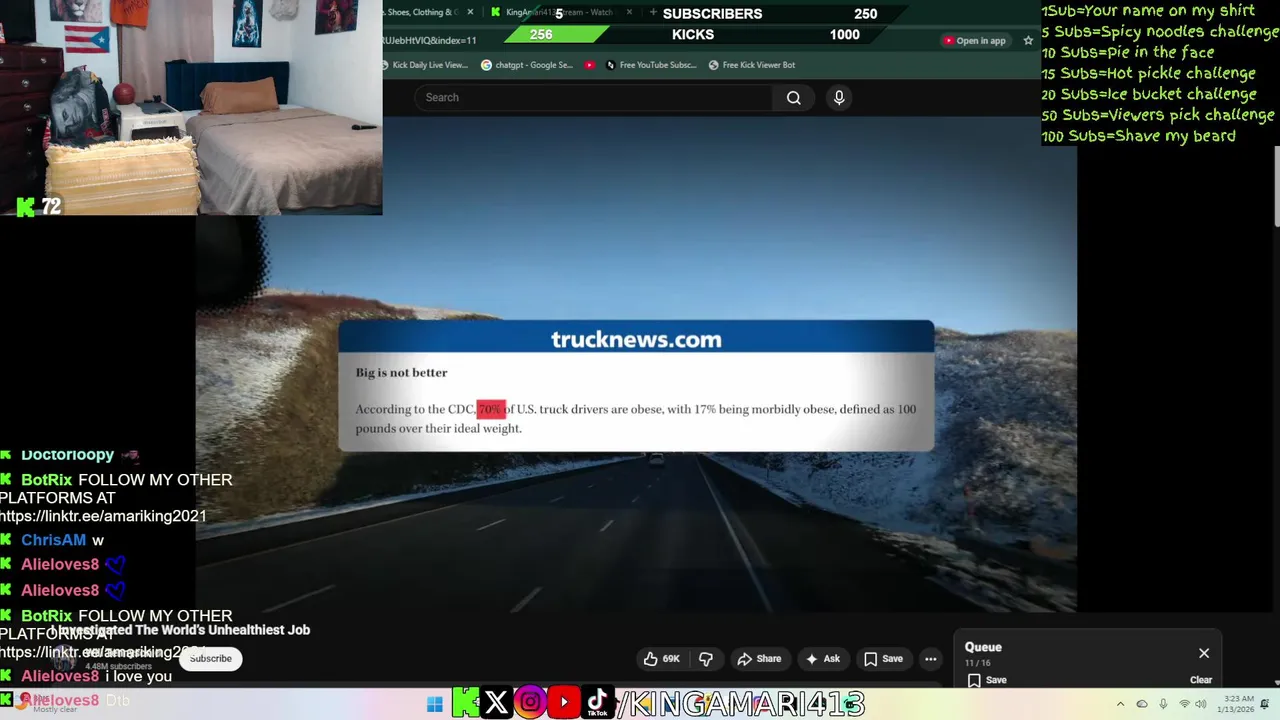This screenshot has height=720, width=1280.
Task: Click the page vertical scrollbar
Action: [x=1277, y=187]
